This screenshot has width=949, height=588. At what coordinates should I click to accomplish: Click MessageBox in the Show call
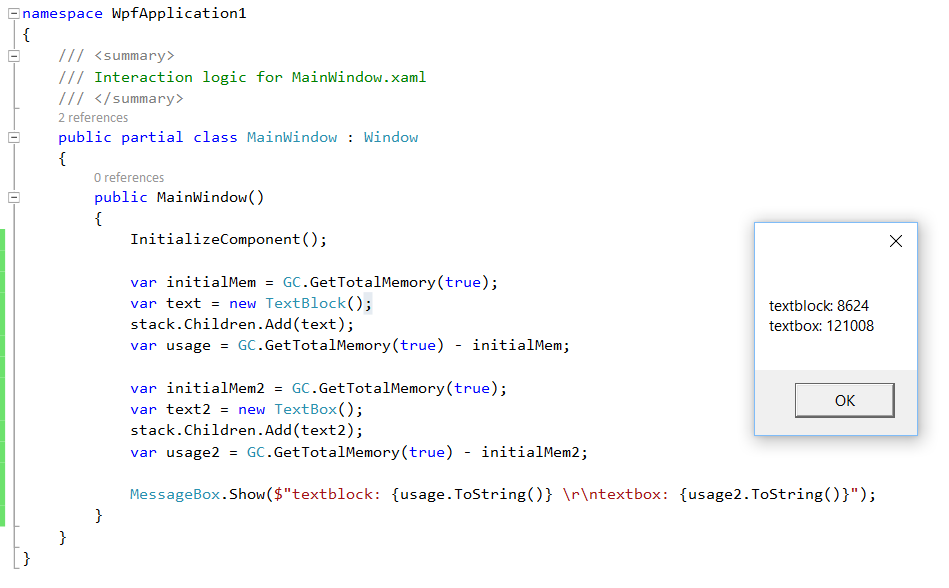coord(175,495)
